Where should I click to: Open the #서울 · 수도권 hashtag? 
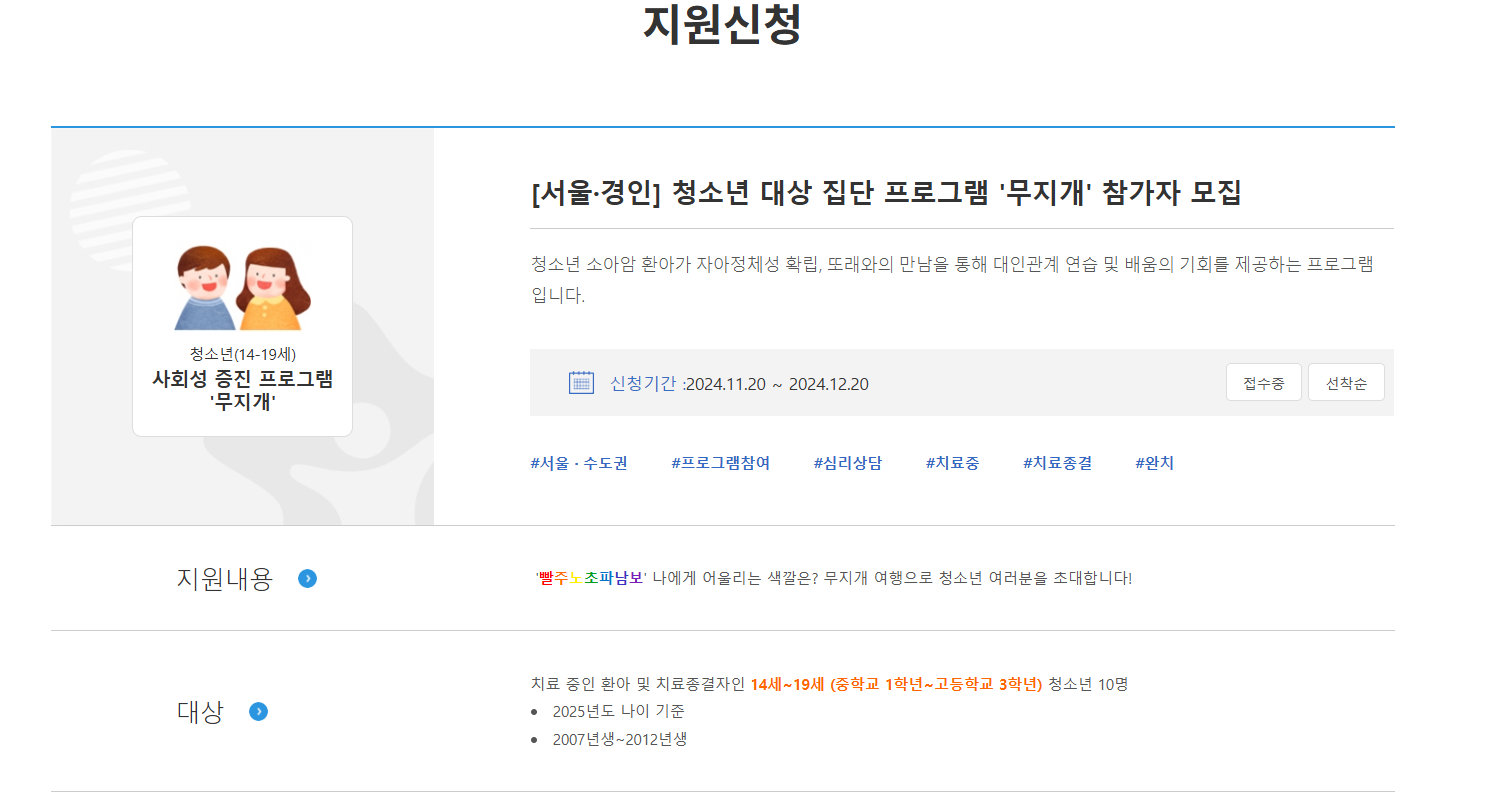tap(578, 463)
